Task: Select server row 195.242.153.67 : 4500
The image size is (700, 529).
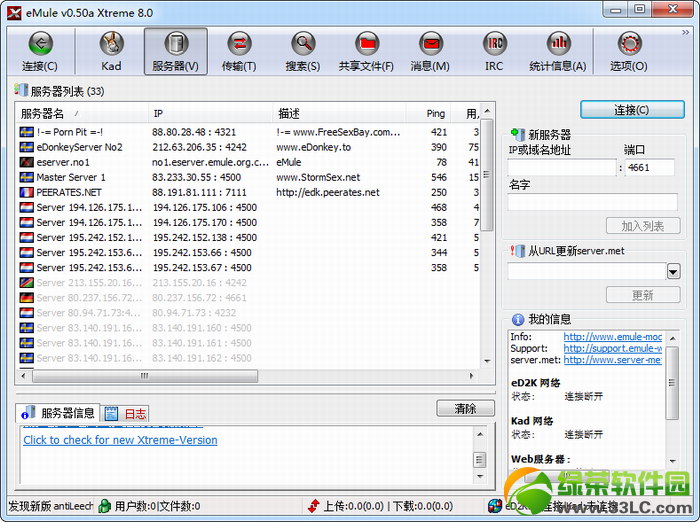Action: pyautogui.click(x=249, y=267)
